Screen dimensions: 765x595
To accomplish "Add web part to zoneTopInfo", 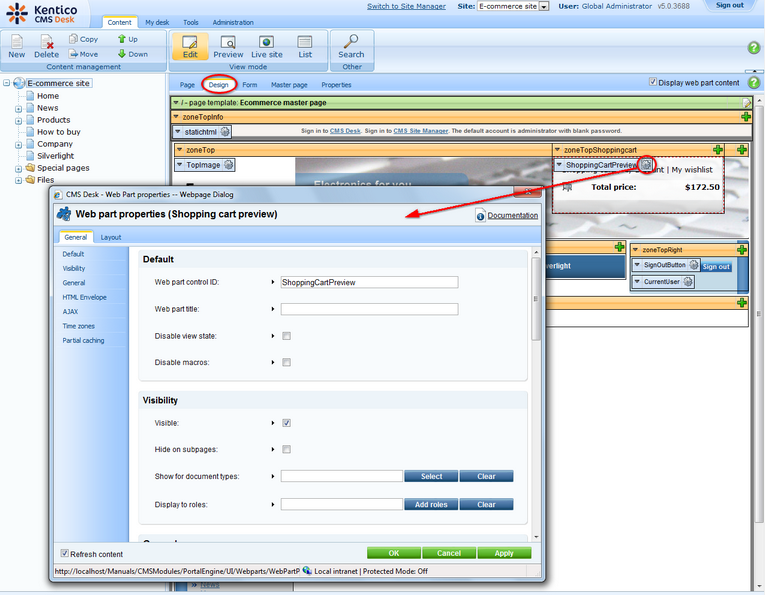I will point(745,117).
